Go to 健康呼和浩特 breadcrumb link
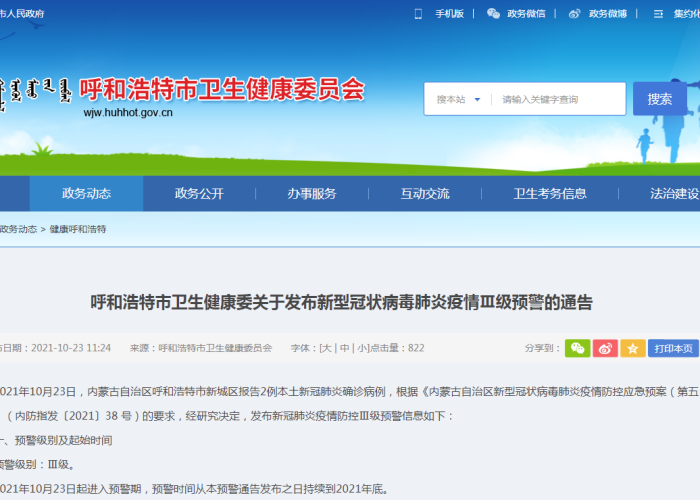Image resolution: width=700 pixels, height=500 pixels. tap(78, 229)
